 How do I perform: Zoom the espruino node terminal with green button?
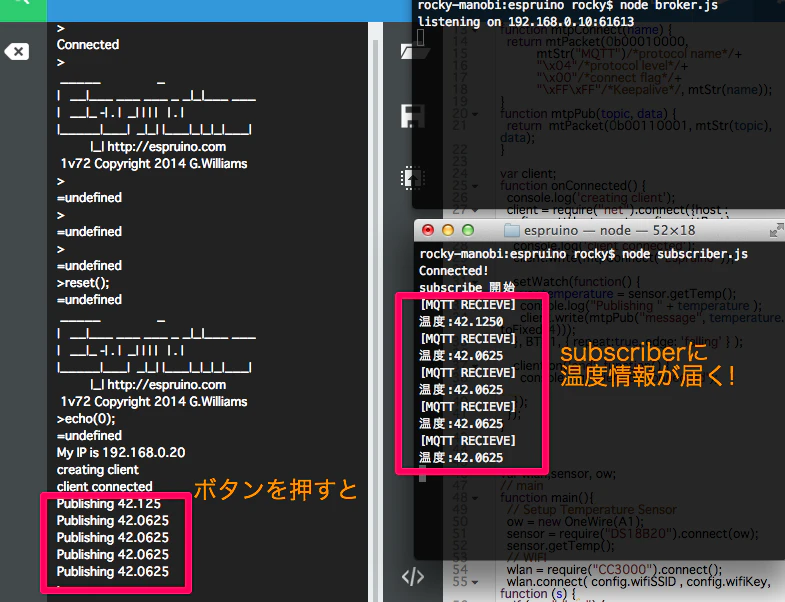point(468,230)
